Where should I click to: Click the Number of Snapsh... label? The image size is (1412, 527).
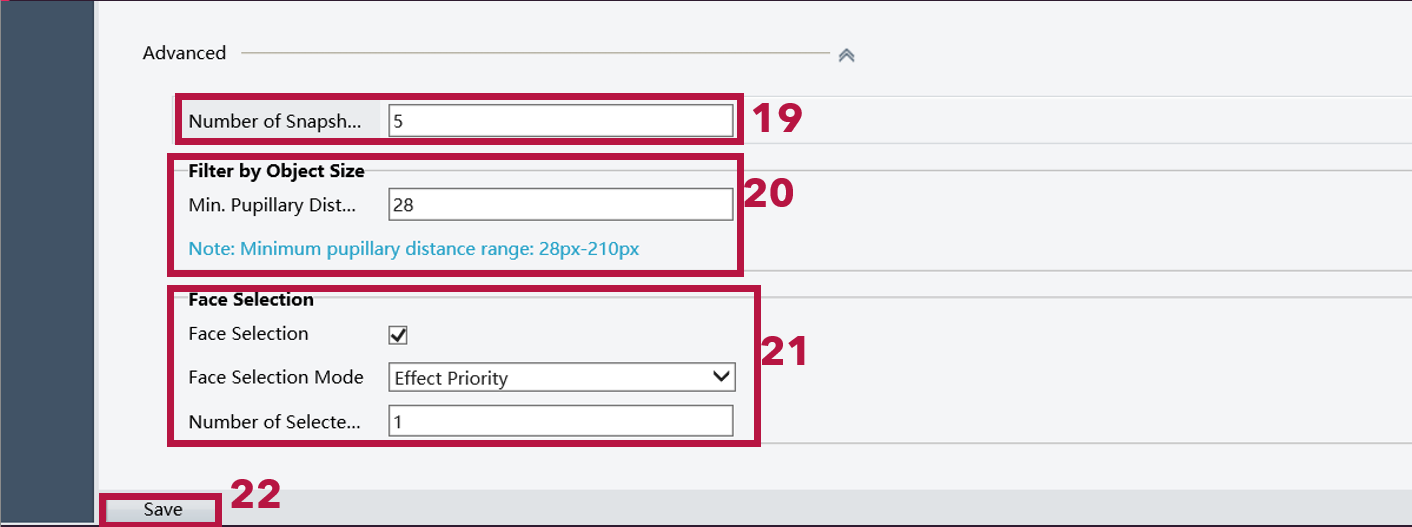point(274,121)
